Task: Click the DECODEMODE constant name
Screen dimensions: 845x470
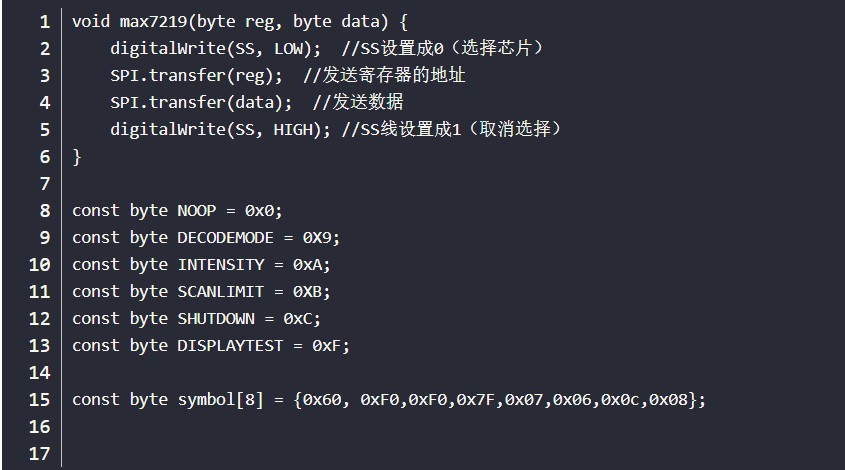Action: tap(225, 238)
